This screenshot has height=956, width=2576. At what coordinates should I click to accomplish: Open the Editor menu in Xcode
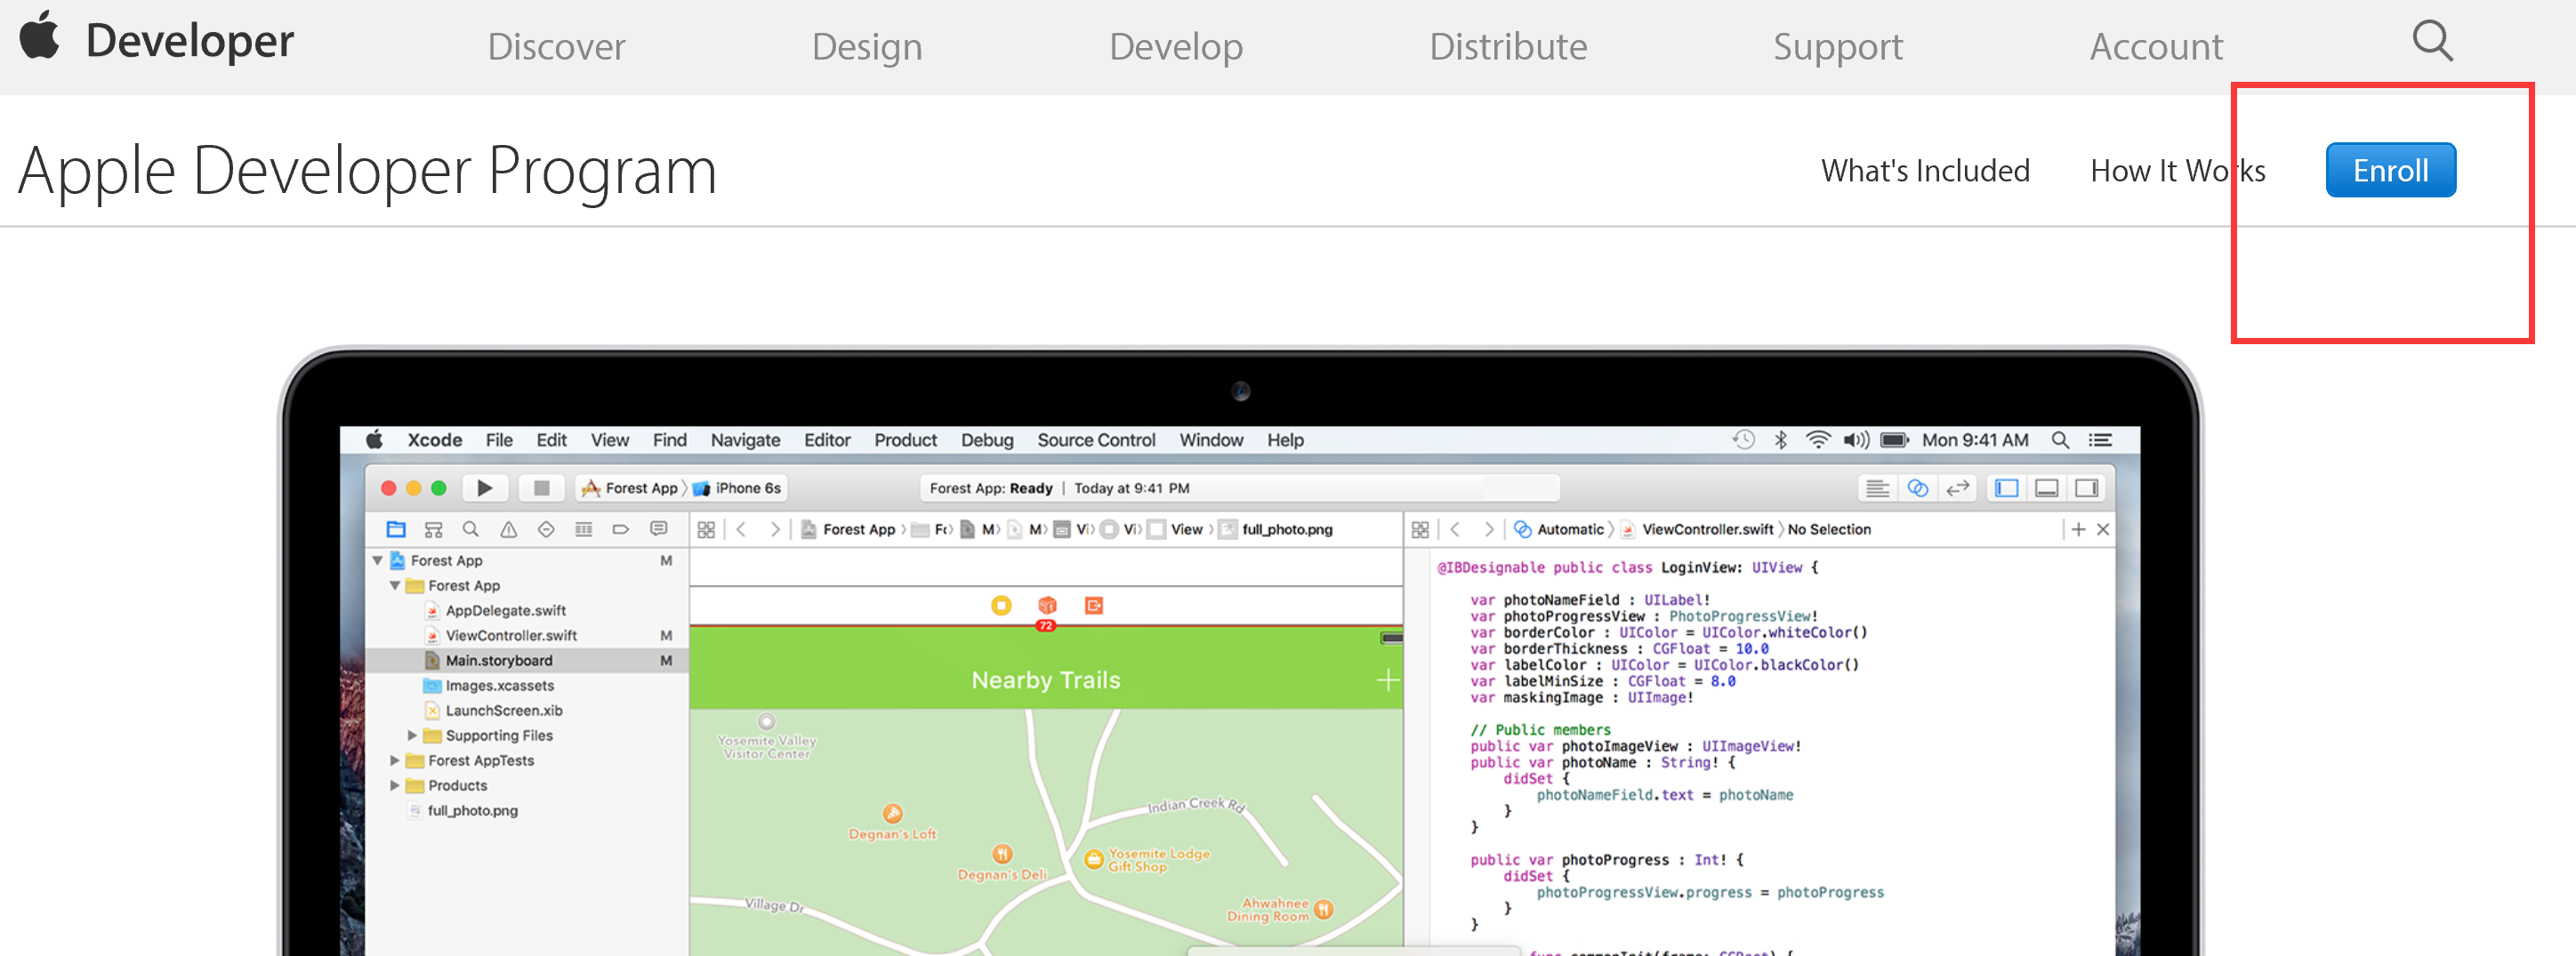tap(827, 440)
